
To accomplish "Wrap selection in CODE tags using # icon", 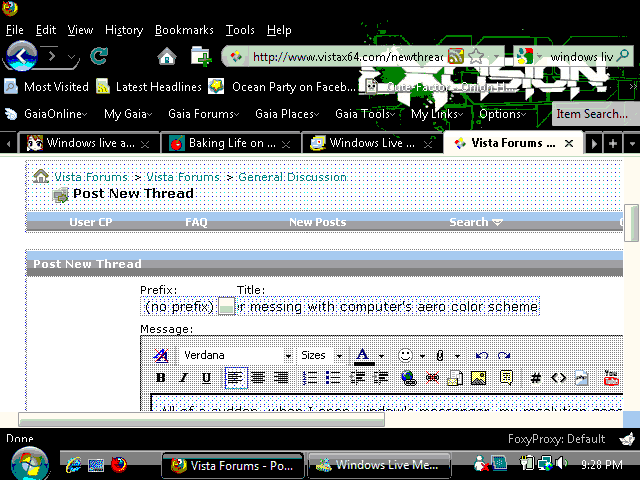I will tap(536, 378).
